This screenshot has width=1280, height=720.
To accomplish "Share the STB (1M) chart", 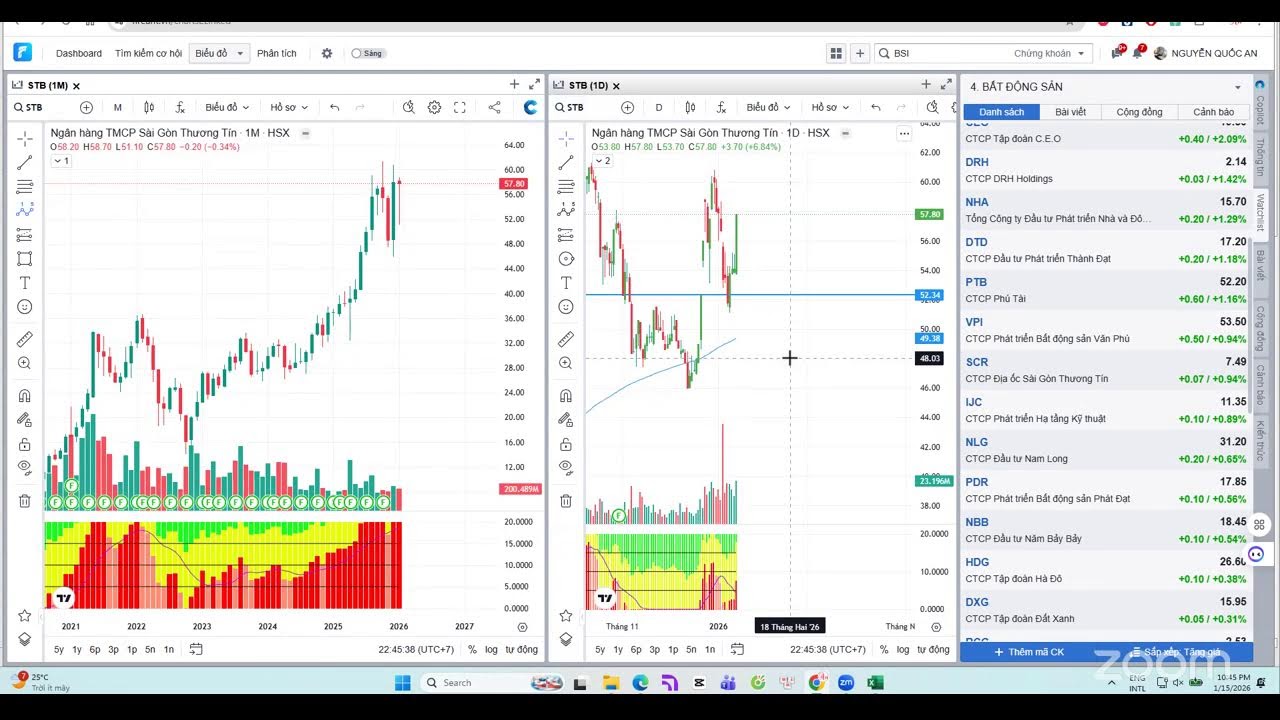I will pos(494,107).
